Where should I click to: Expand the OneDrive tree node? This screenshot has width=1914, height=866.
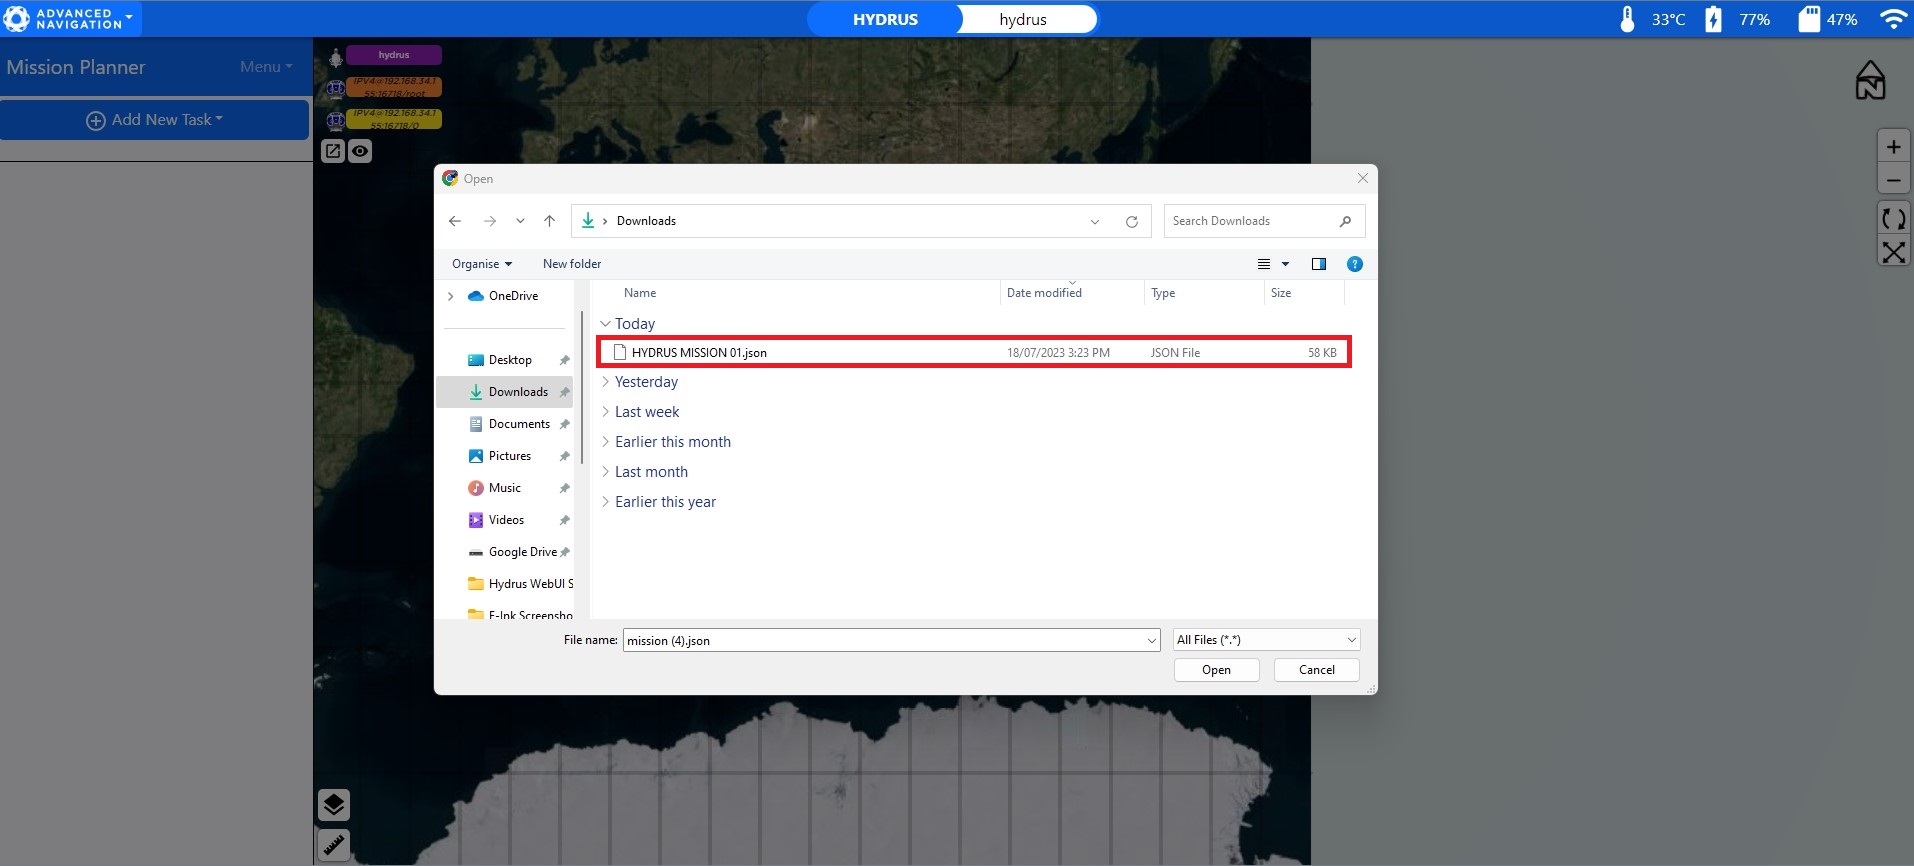tap(451, 296)
